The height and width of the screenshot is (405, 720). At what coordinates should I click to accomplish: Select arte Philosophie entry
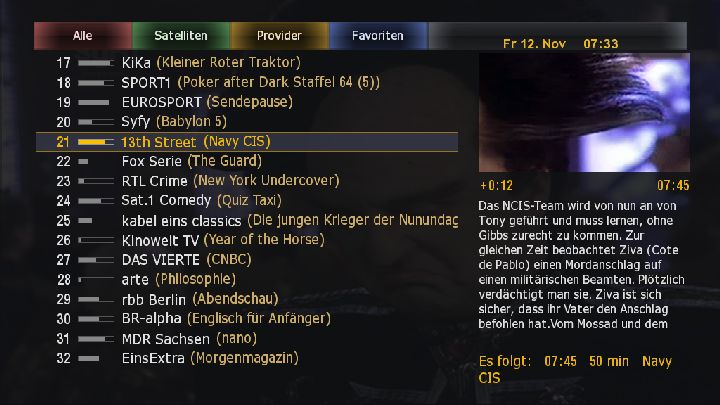tap(247, 279)
